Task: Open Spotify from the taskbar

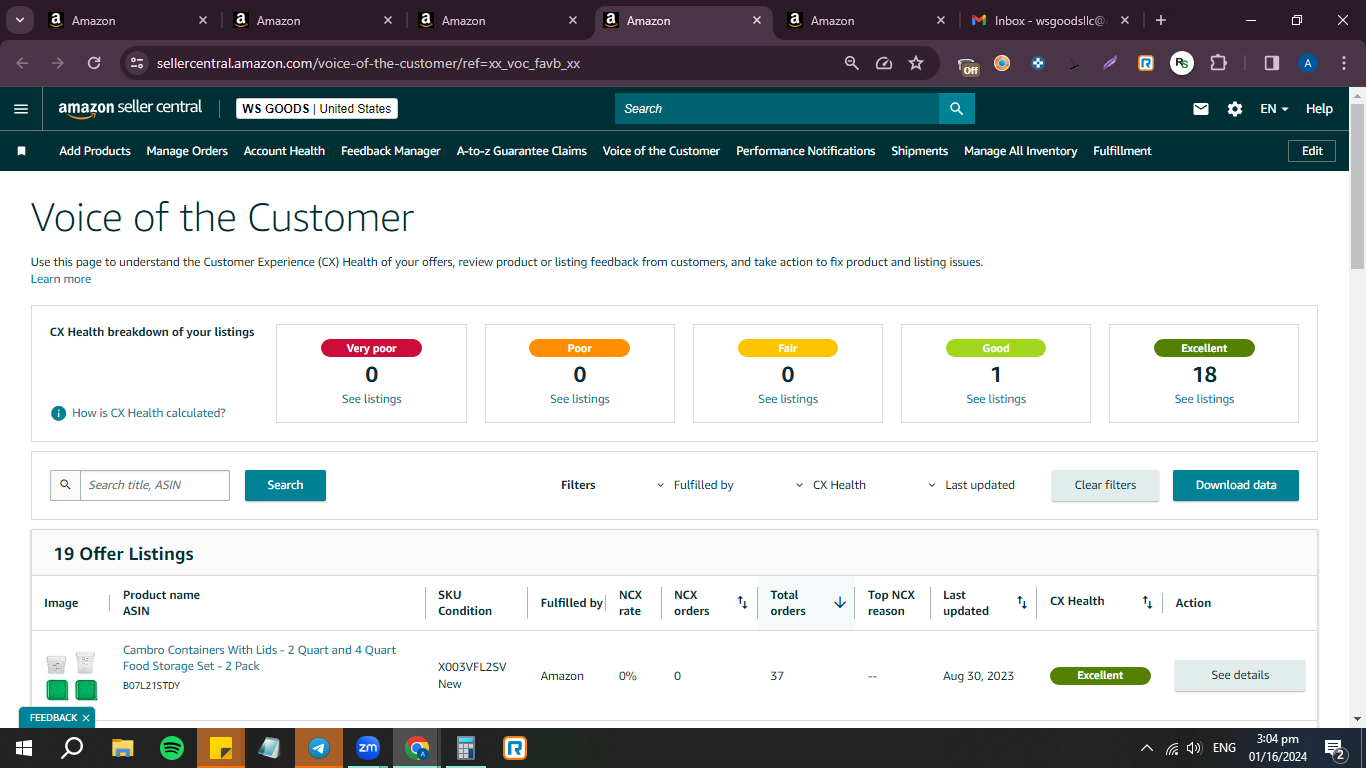Action: coord(172,747)
